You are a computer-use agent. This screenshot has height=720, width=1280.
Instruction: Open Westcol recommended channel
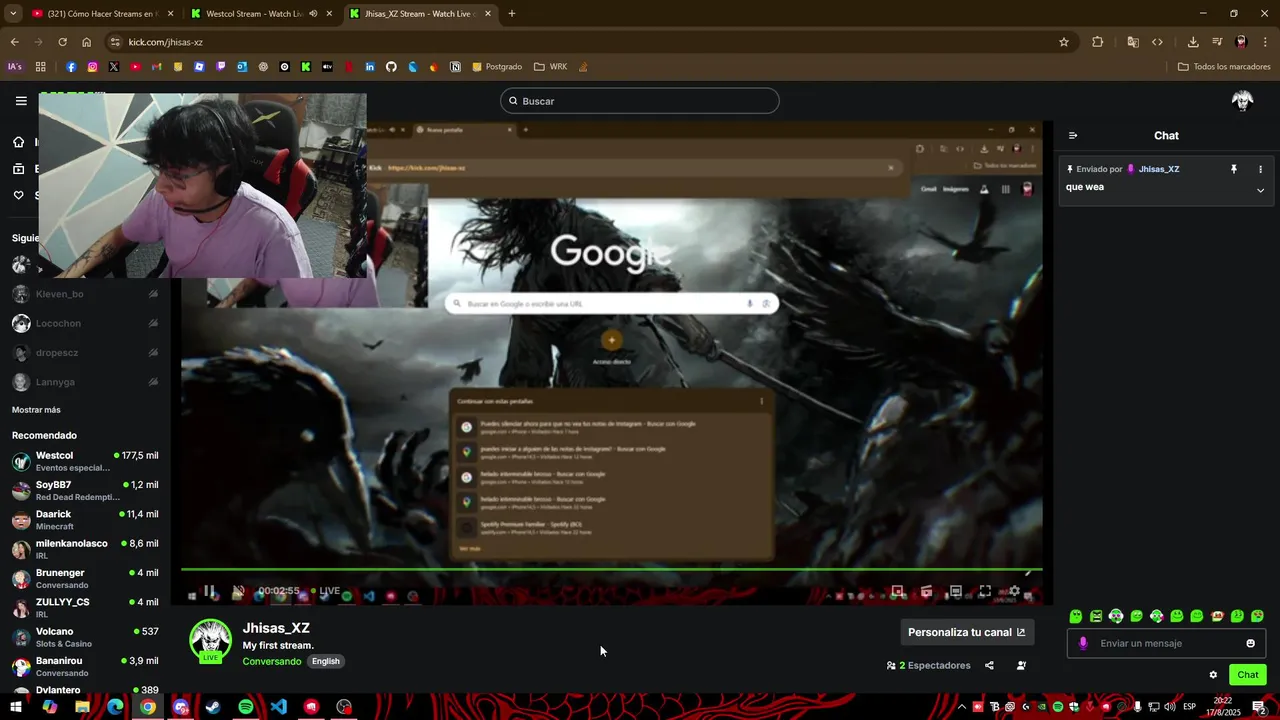(85, 461)
